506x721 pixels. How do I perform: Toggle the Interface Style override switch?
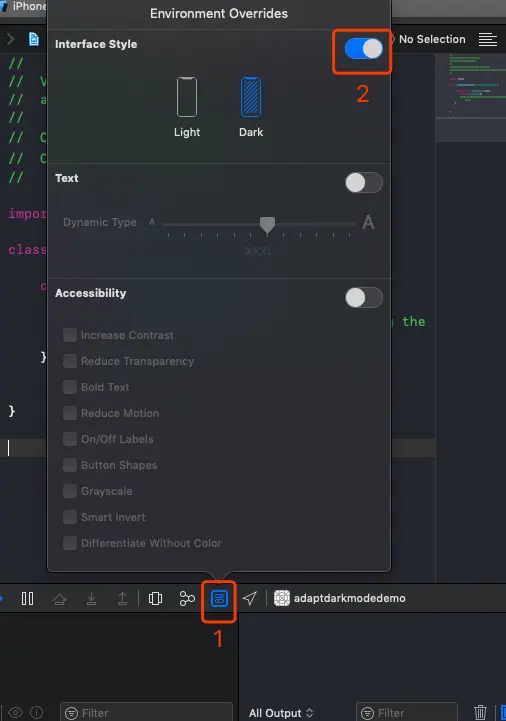(363, 49)
